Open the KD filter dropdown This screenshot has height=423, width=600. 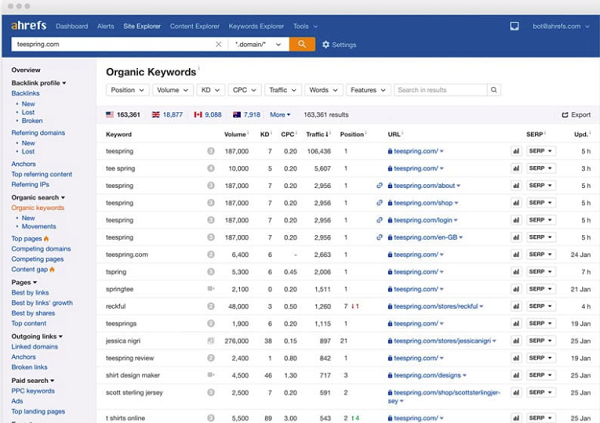(x=210, y=90)
